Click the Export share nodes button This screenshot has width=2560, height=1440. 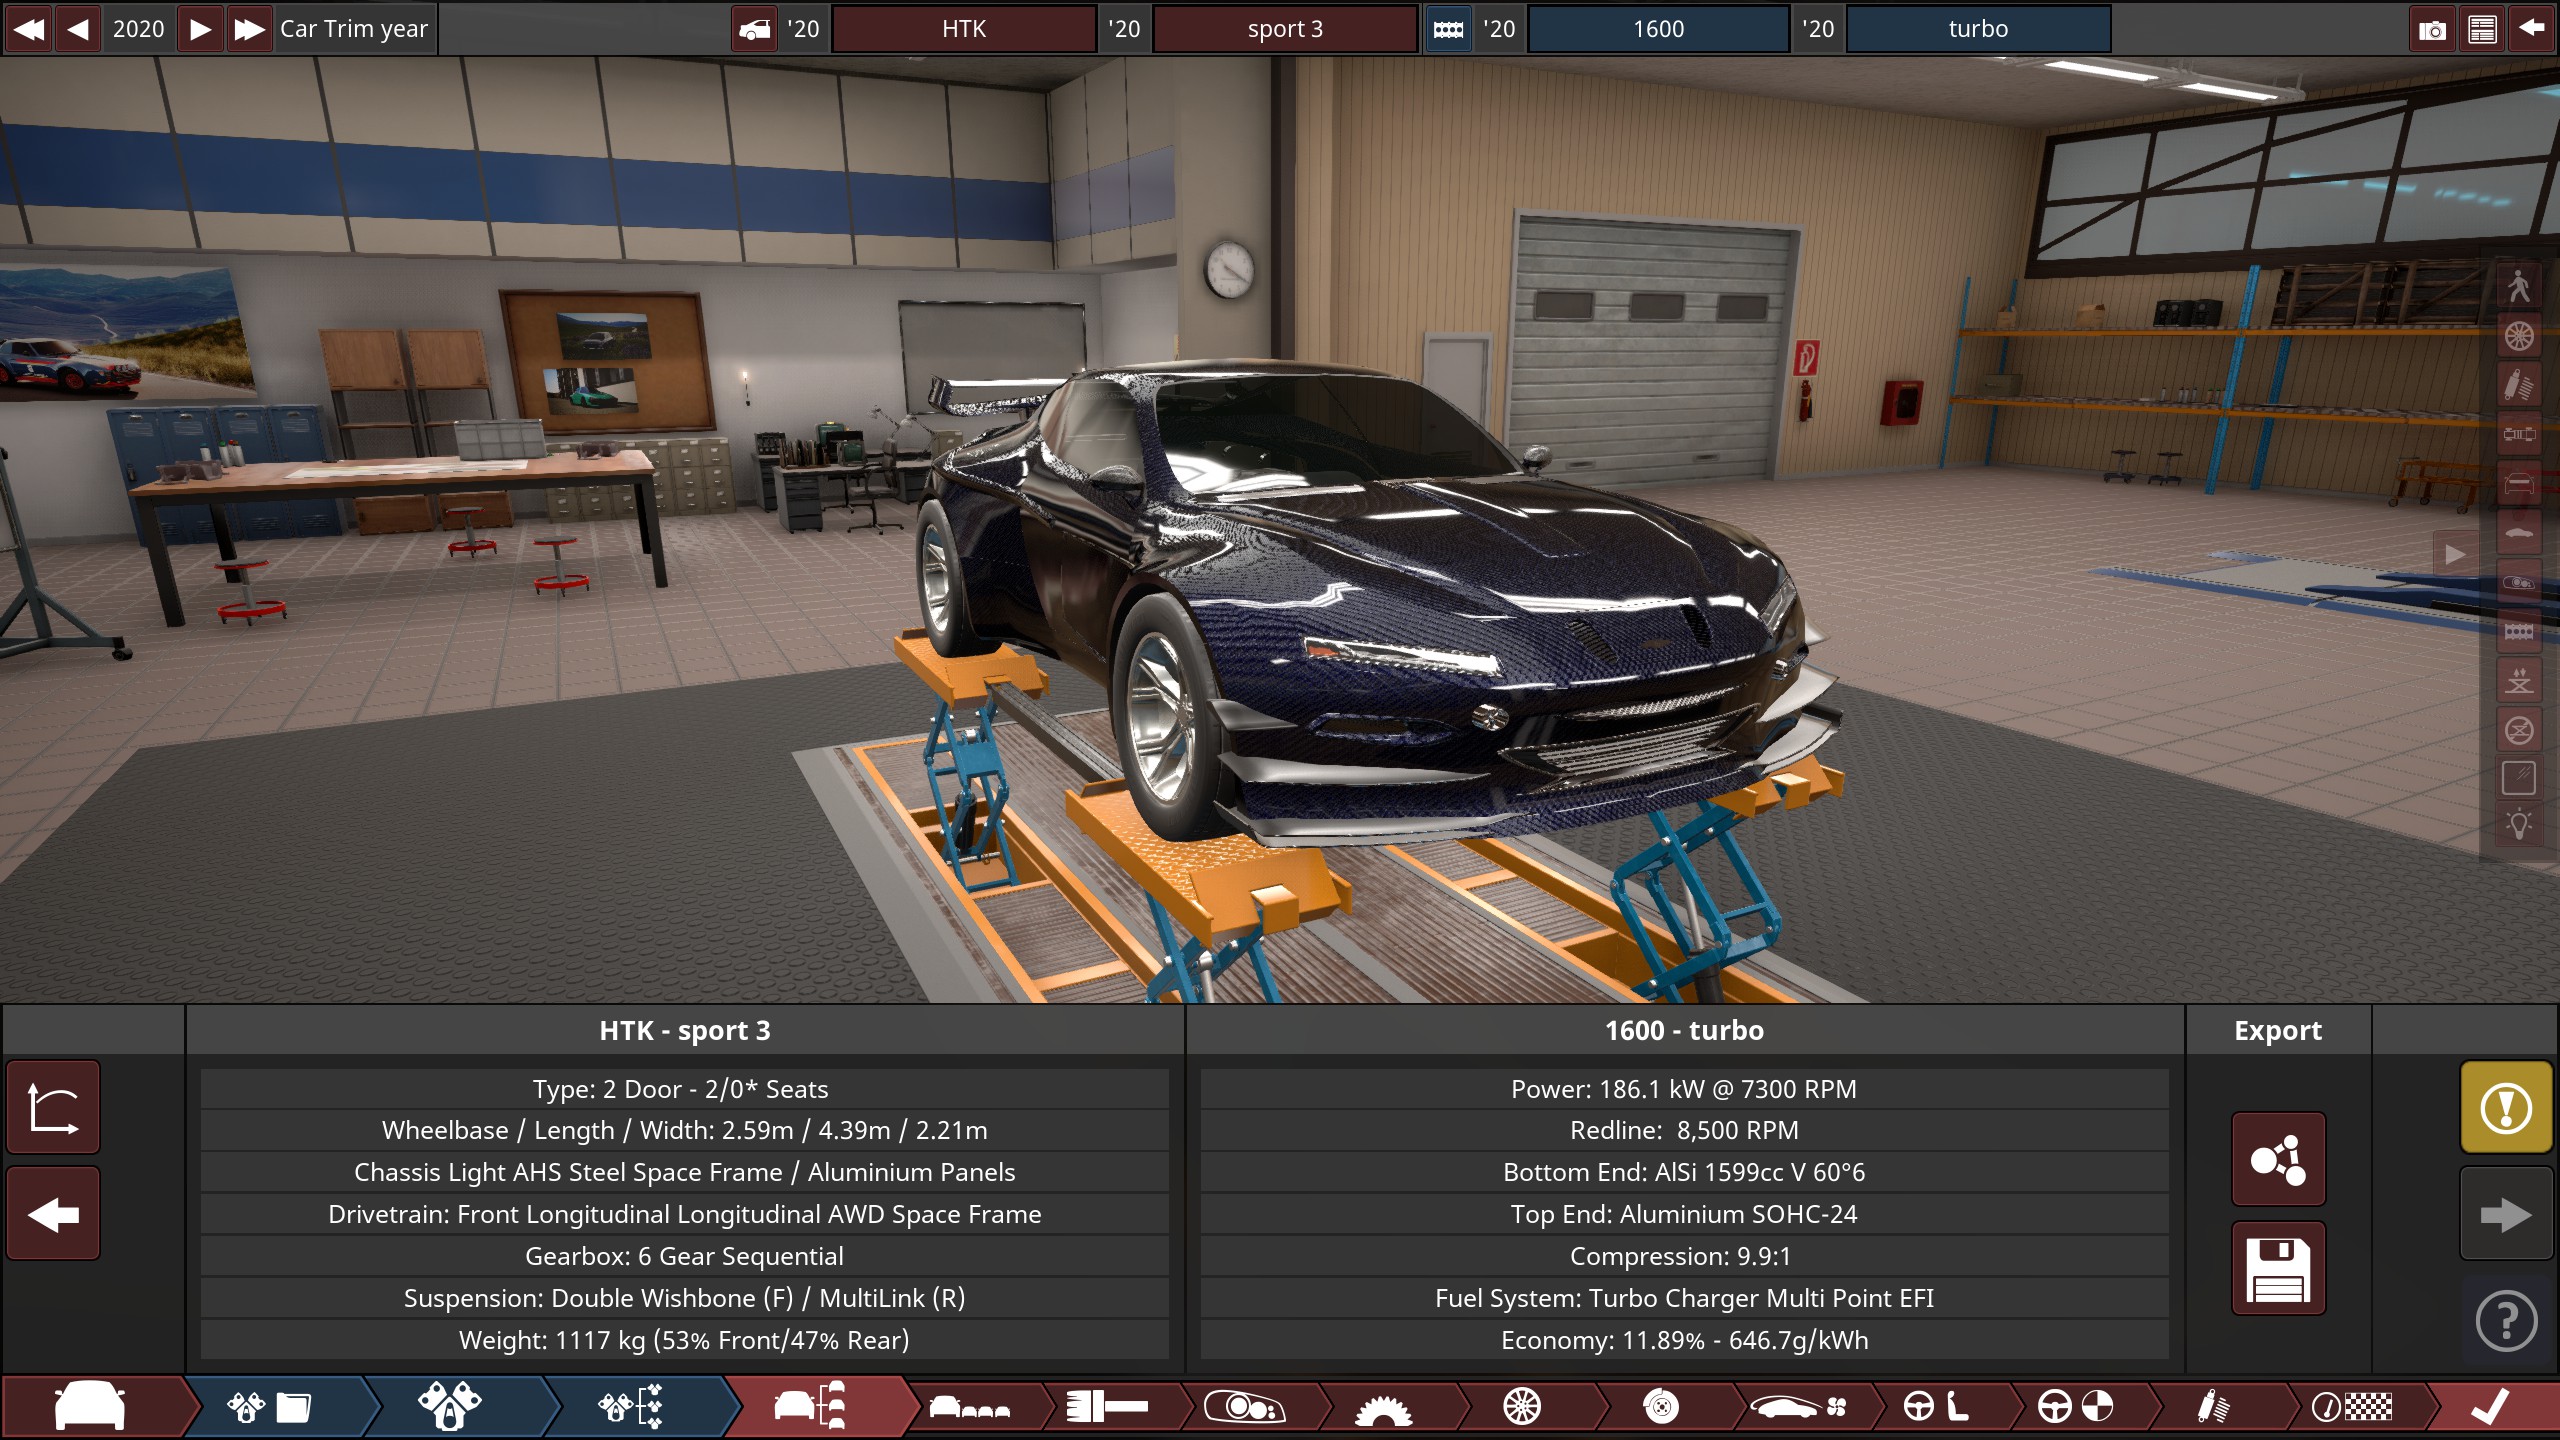tap(2278, 1160)
